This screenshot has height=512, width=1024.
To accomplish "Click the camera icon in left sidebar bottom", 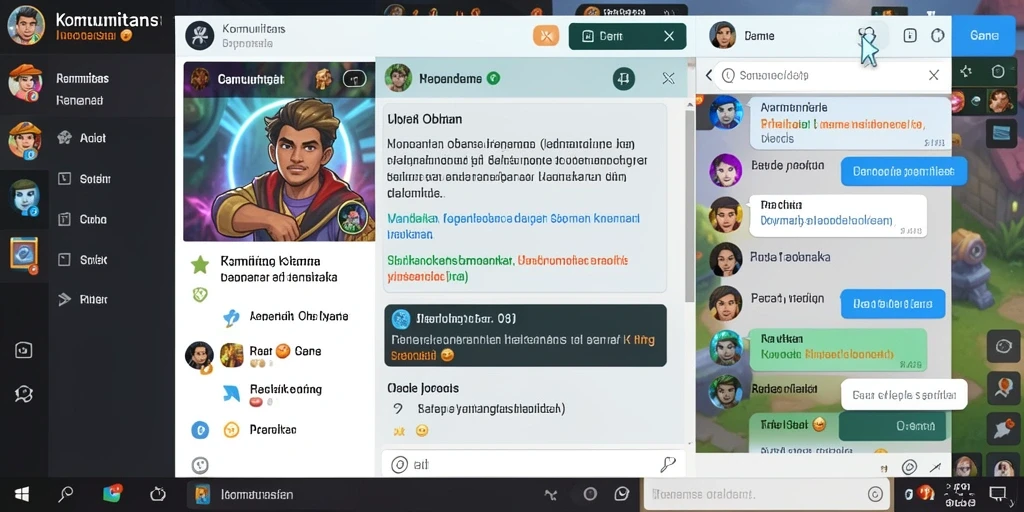I will point(24,350).
